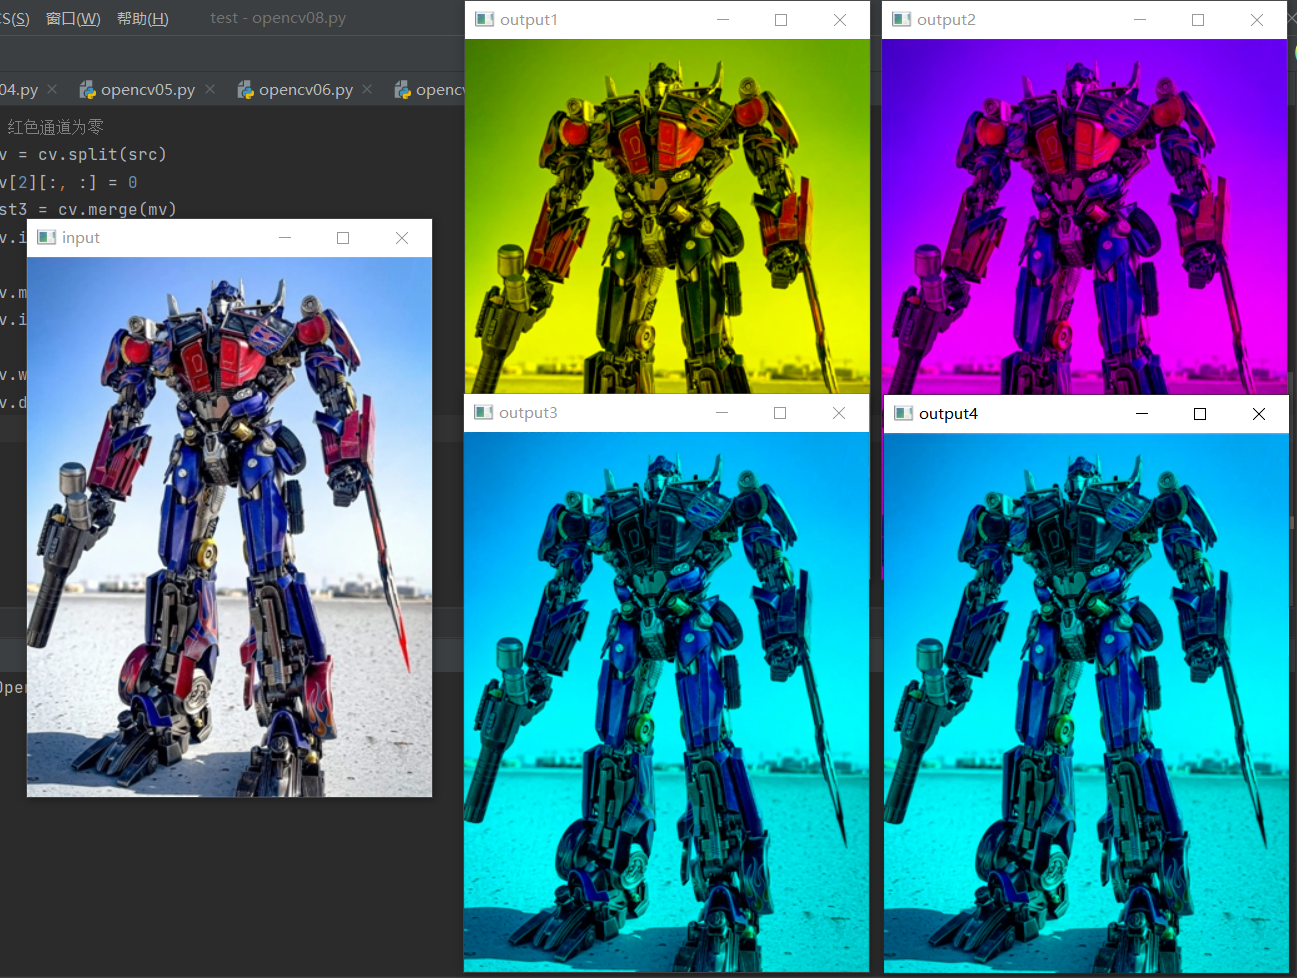Close the 04.py editor tab

click(x=52, y=89)
